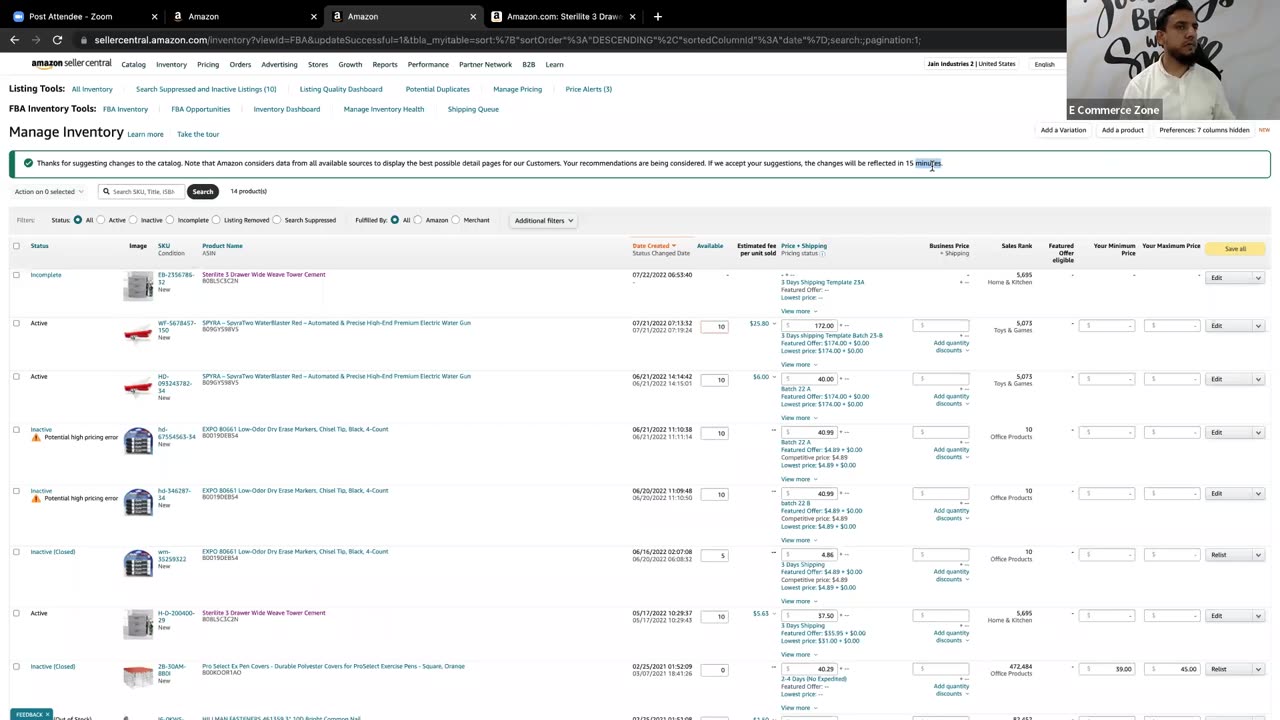Screen dimensions: 1280x720
Task: Open the Pro Select Ex Pen Covers thumbnail
Action: (138, 676)
